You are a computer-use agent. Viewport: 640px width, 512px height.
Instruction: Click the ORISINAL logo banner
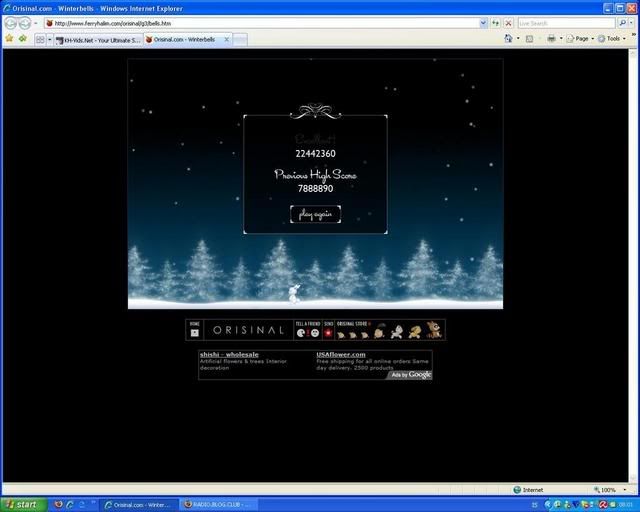coord(248,330)
